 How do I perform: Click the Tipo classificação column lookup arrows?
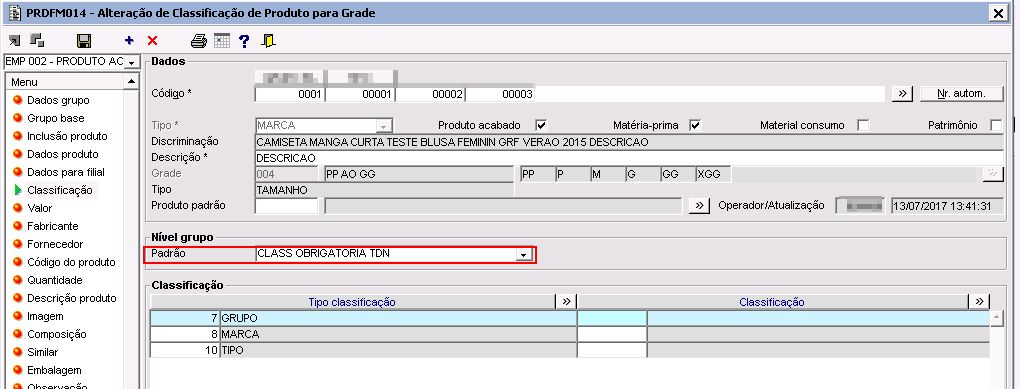pyautogui.click(x=566, y=301)
